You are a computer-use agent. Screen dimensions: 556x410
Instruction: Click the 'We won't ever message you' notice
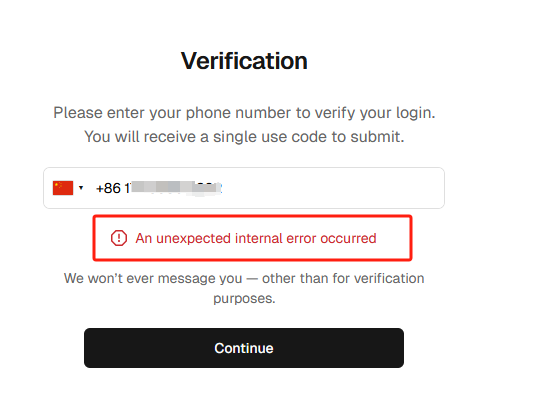pos(244,278)
